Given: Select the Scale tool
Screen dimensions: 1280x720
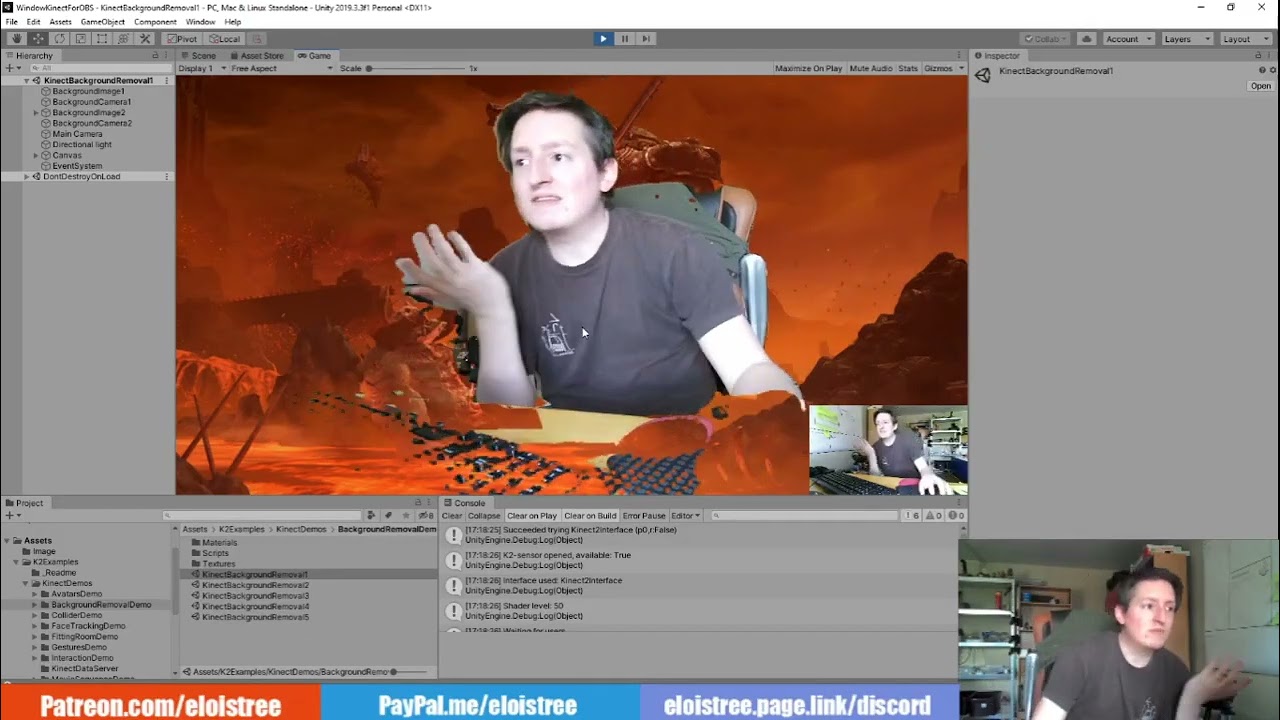Looking at the screenshot, I should point(81,39).
